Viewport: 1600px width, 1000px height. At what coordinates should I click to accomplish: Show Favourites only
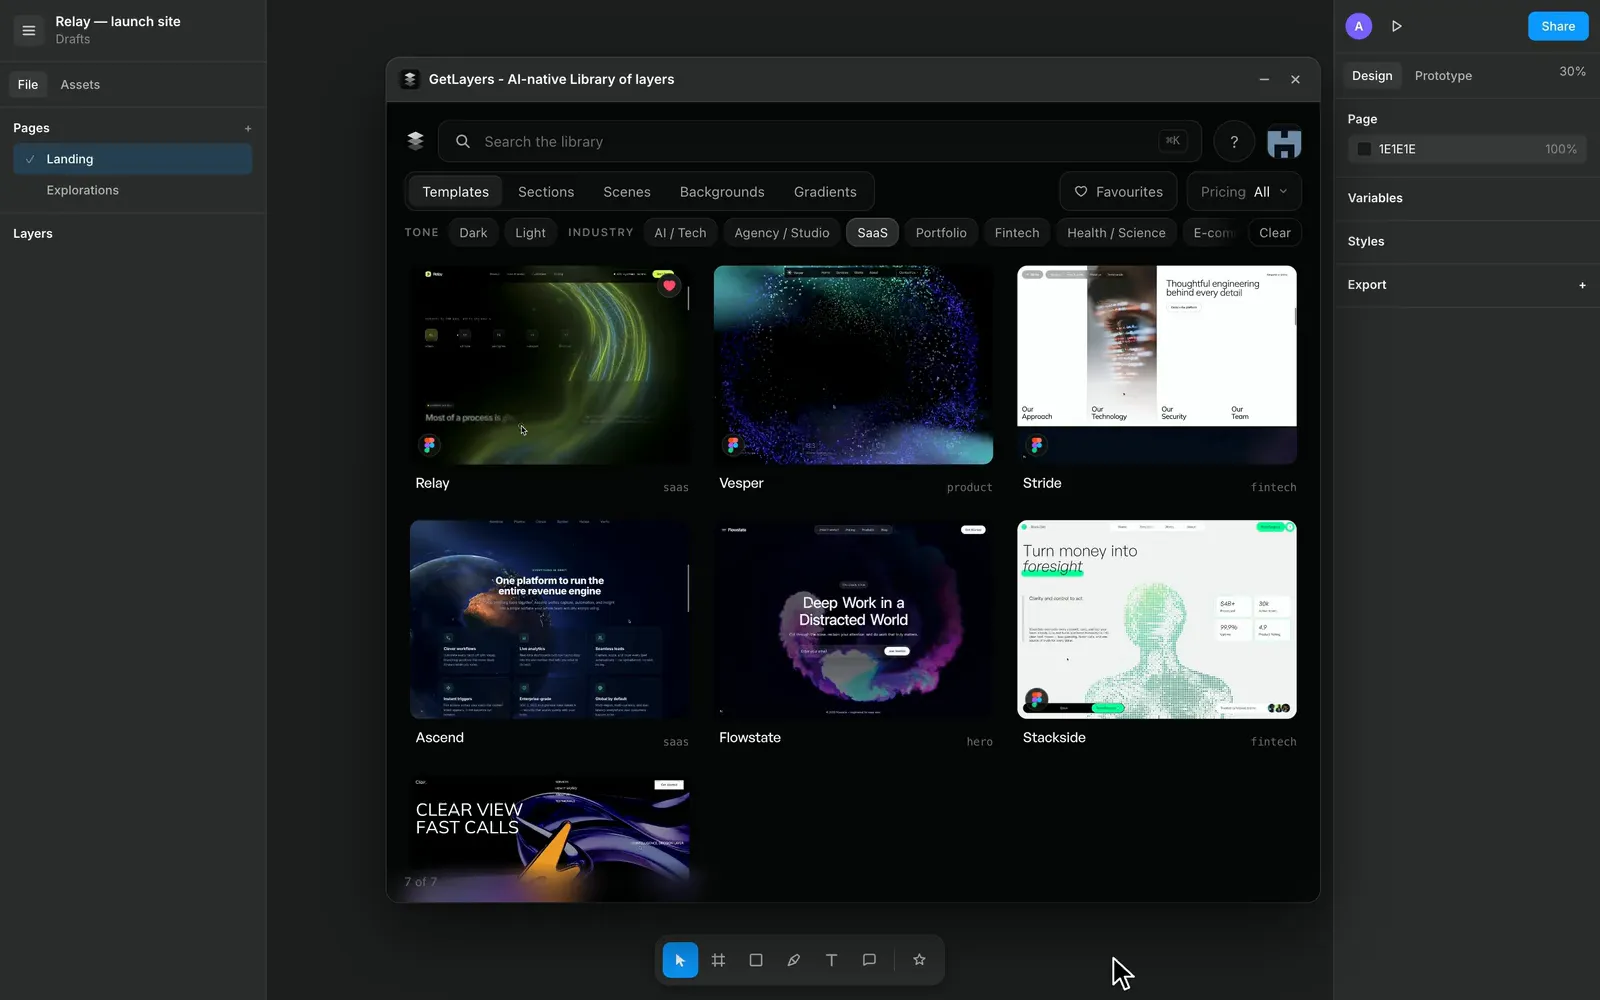(1119, 192)
